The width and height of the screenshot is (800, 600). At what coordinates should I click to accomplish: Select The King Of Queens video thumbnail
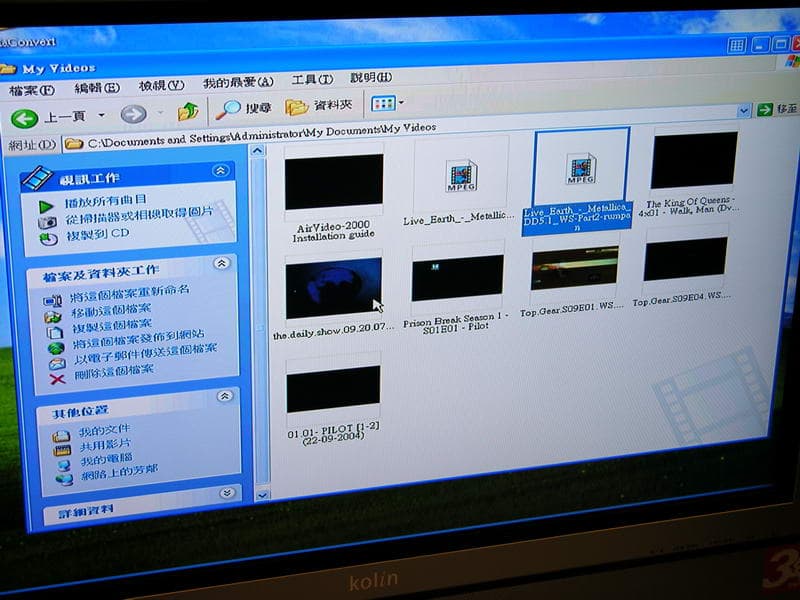(x=694, y=161)
